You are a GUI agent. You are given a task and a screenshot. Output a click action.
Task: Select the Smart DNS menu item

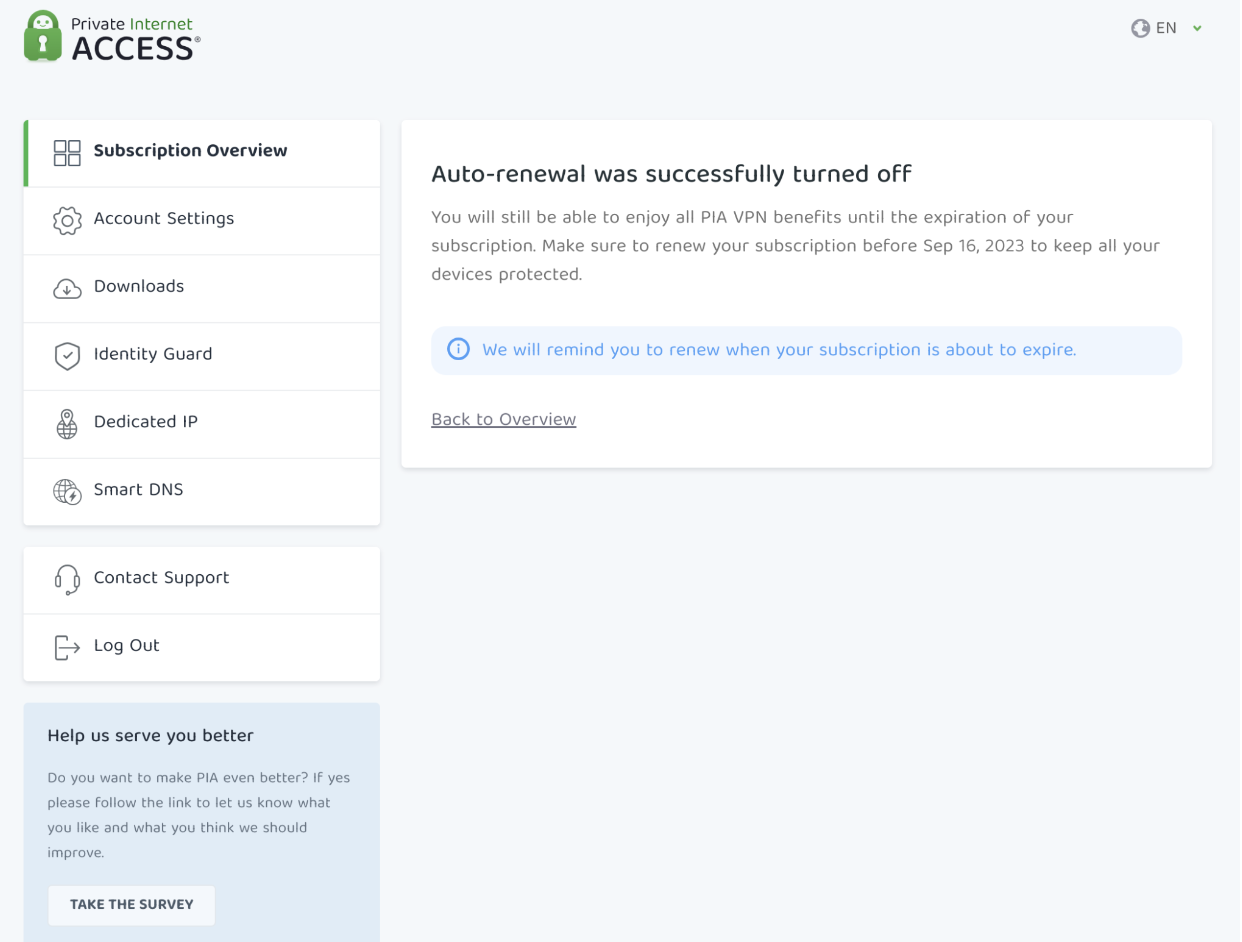tap(139, 490)
